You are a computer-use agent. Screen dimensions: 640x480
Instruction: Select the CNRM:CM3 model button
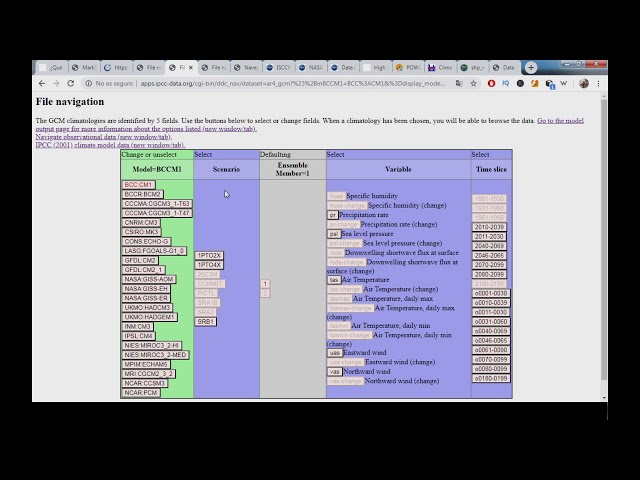pos(141,222)
